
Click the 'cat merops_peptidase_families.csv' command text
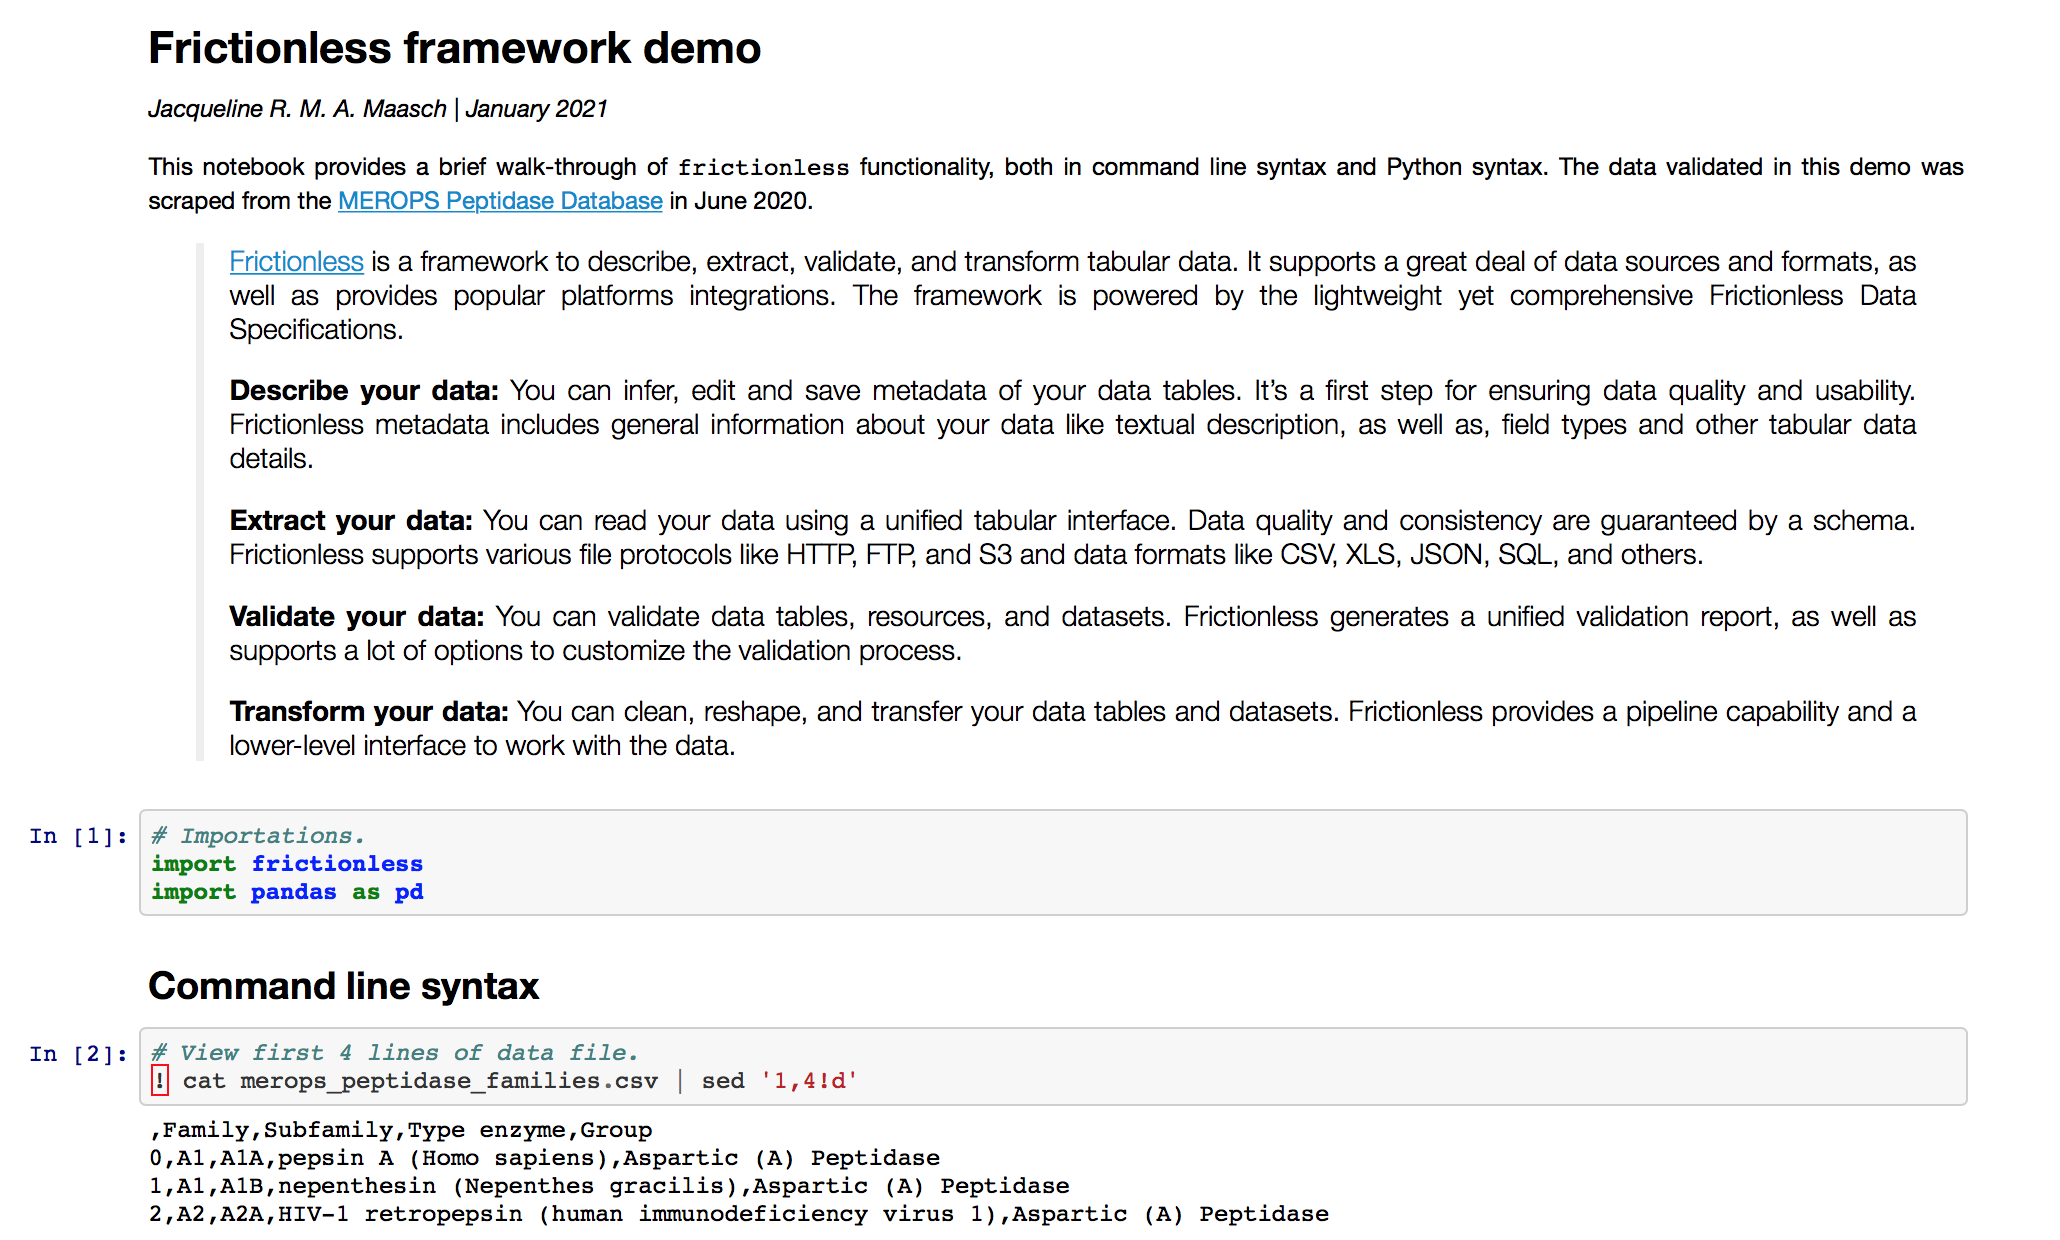pyautogui.click(x=420, y=1081)
